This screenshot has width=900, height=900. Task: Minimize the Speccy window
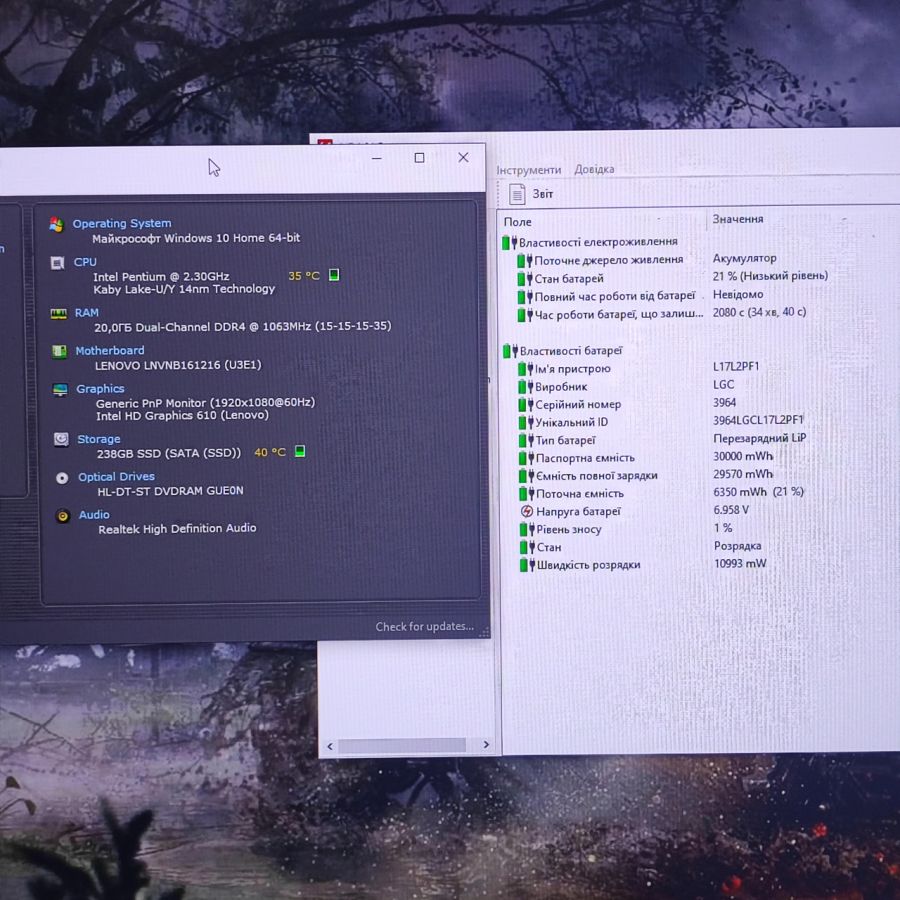coord(377,158)
